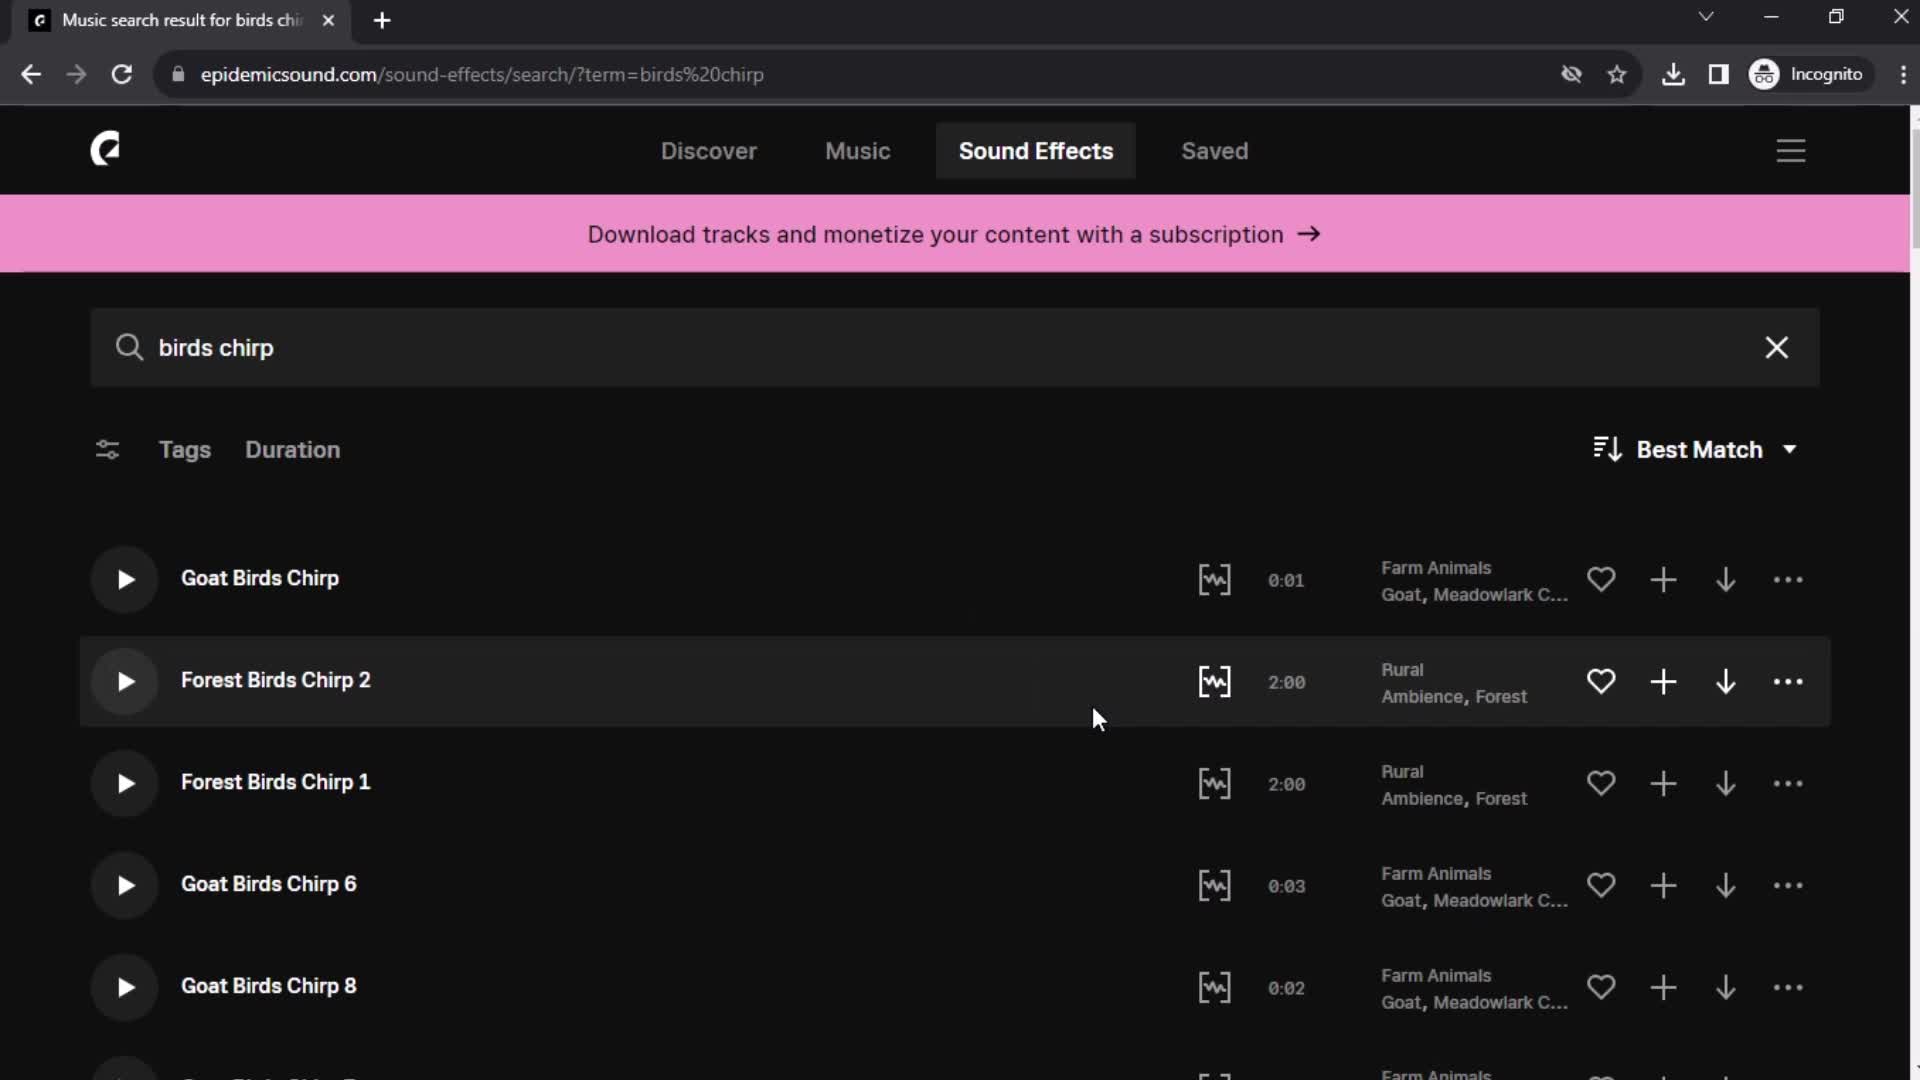Open the tab search chevron

click(x=1706, y=17)
